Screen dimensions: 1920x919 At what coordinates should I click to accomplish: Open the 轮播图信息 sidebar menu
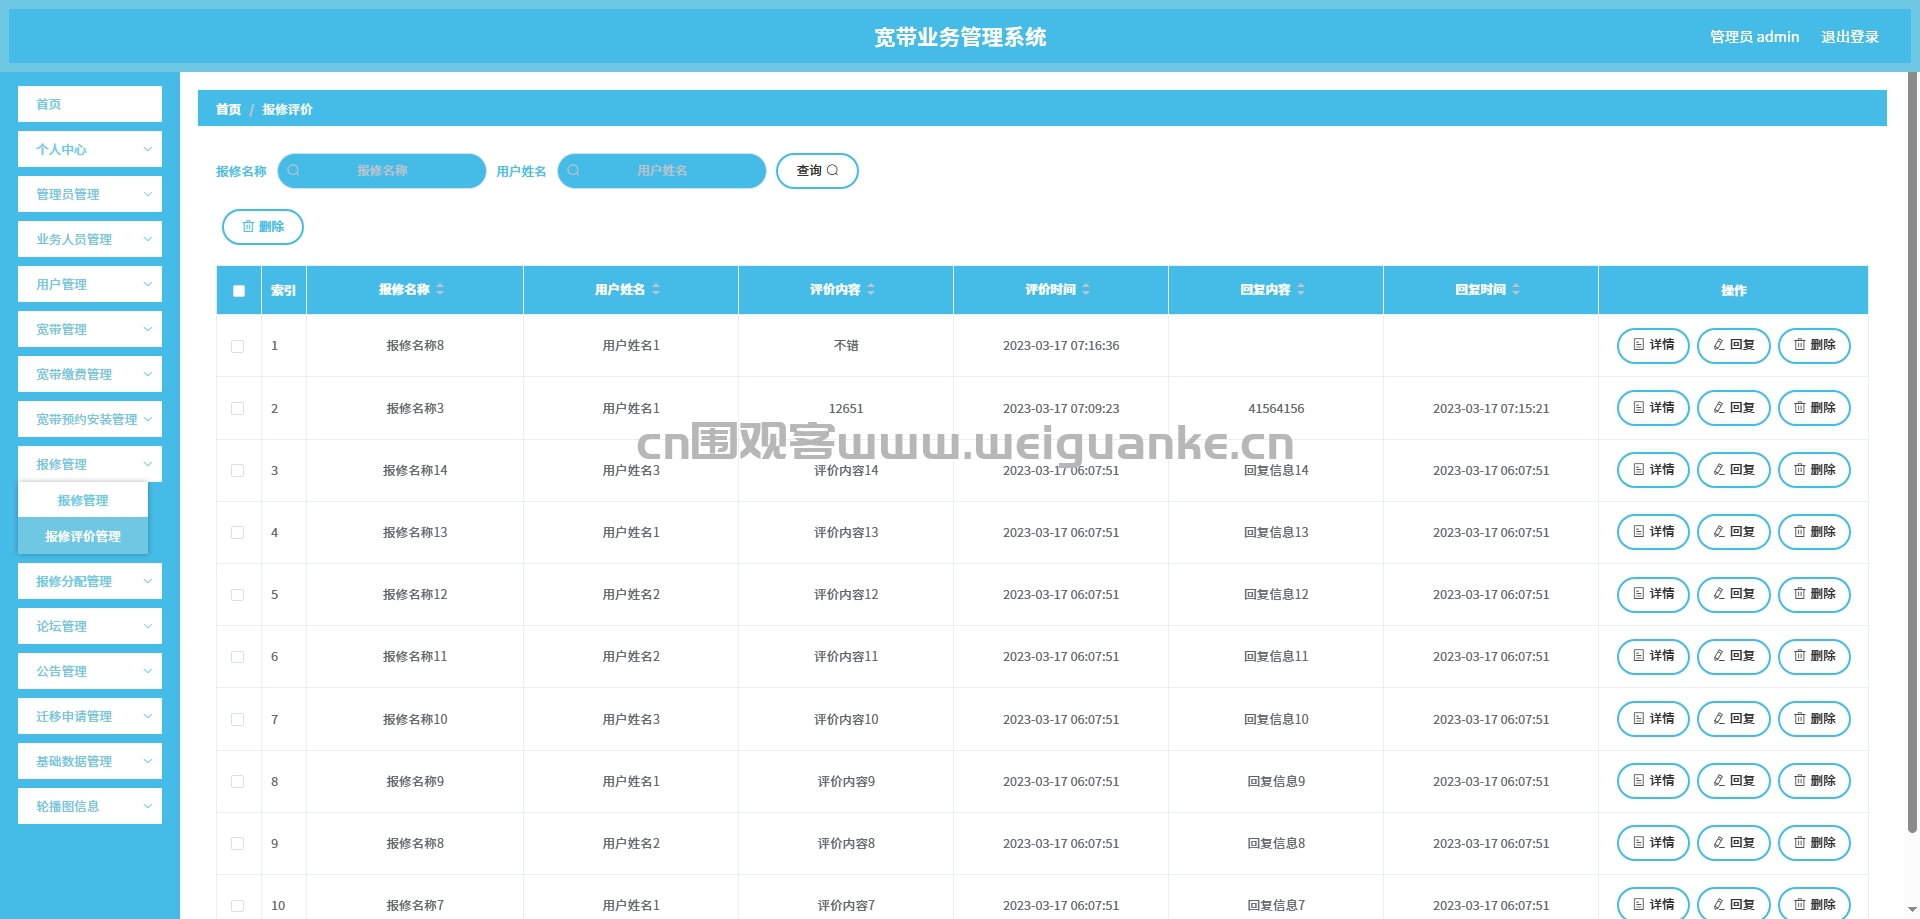tap(90, 806)
